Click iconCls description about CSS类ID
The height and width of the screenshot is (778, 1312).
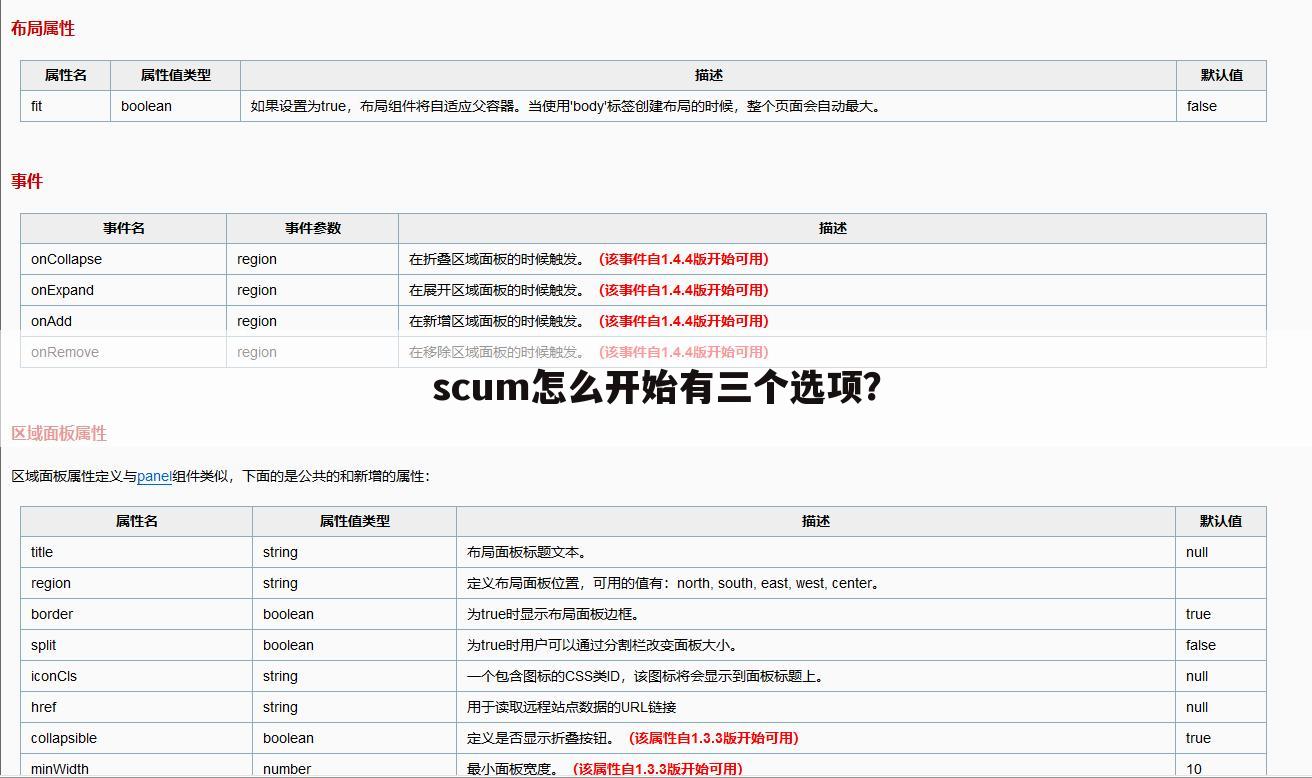coord(648,676)
